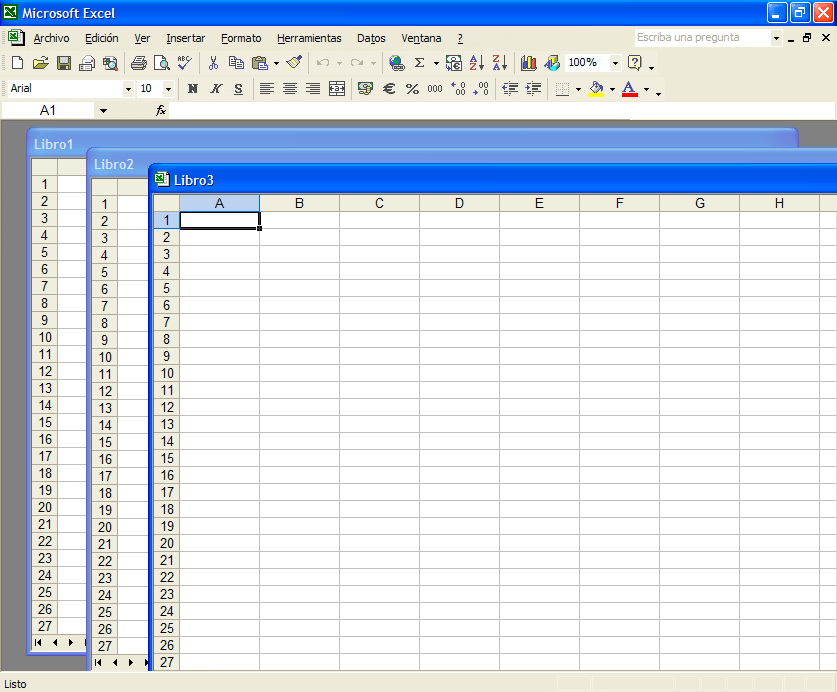Image resolution: width=837 pixels, height=692 pixels.
Task: Run the spelling check (ABC) icon
Action: coord(185,63)
